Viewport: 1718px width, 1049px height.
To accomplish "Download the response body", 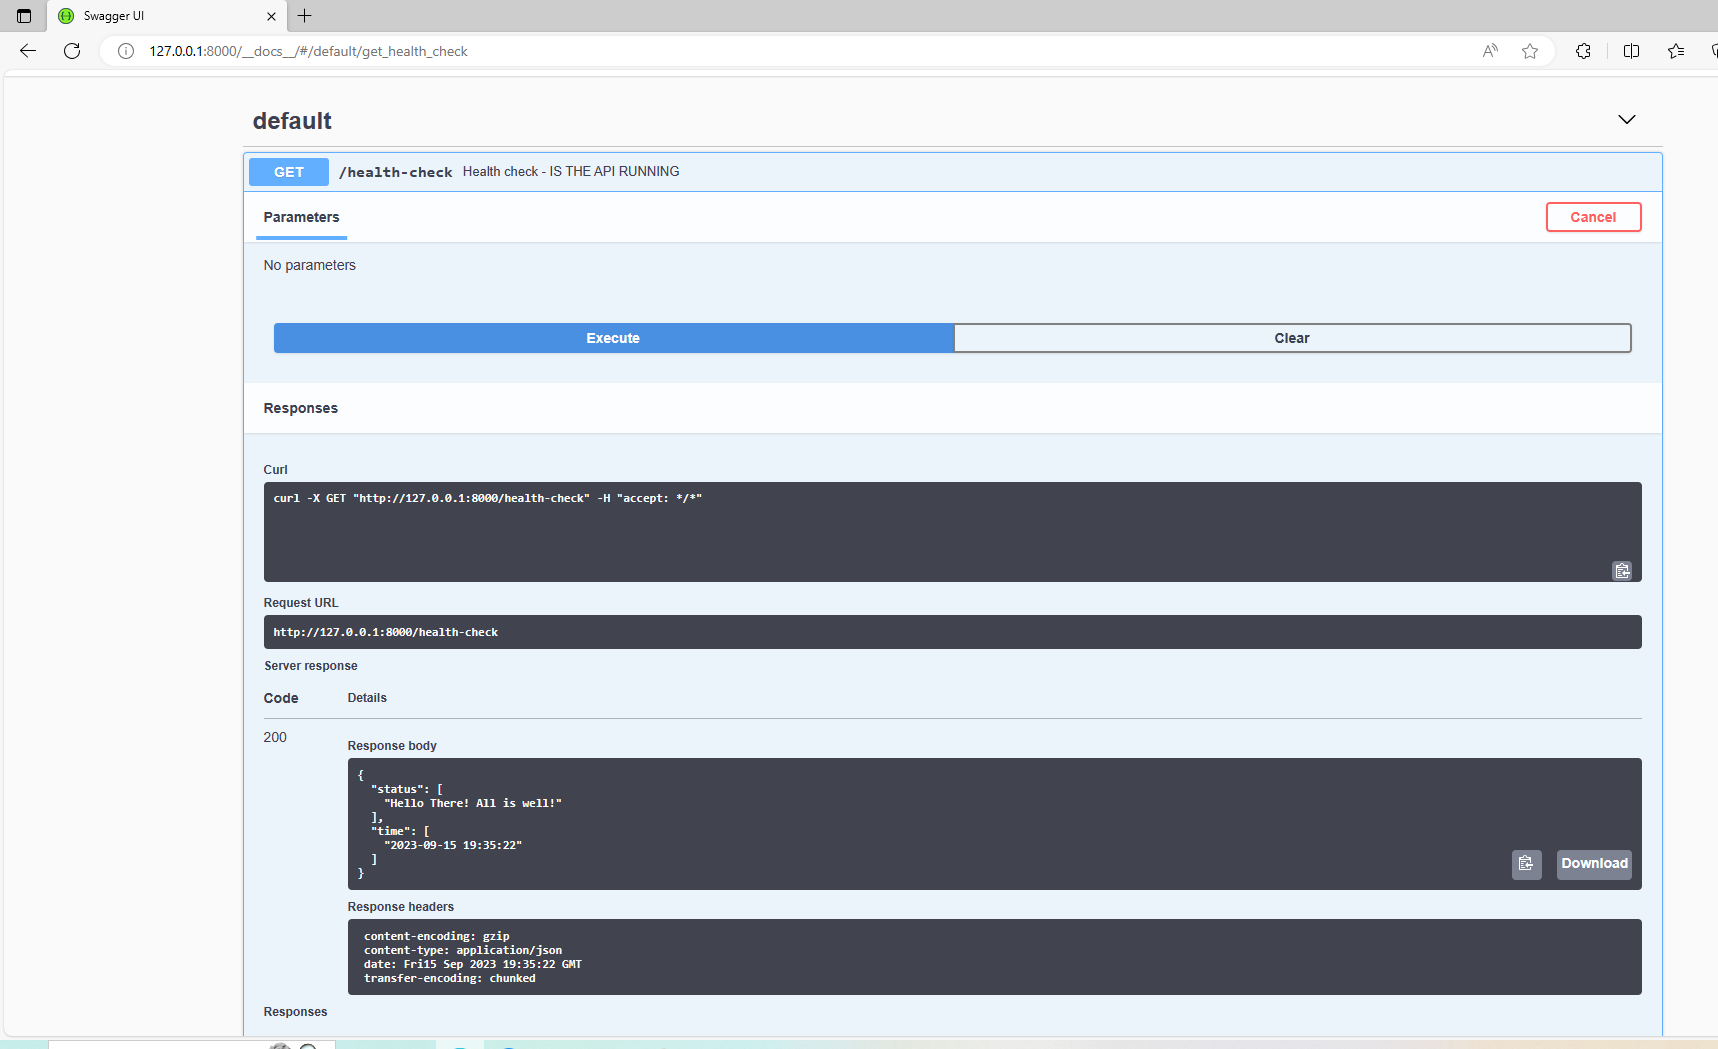I will [x=1593, y=864].
